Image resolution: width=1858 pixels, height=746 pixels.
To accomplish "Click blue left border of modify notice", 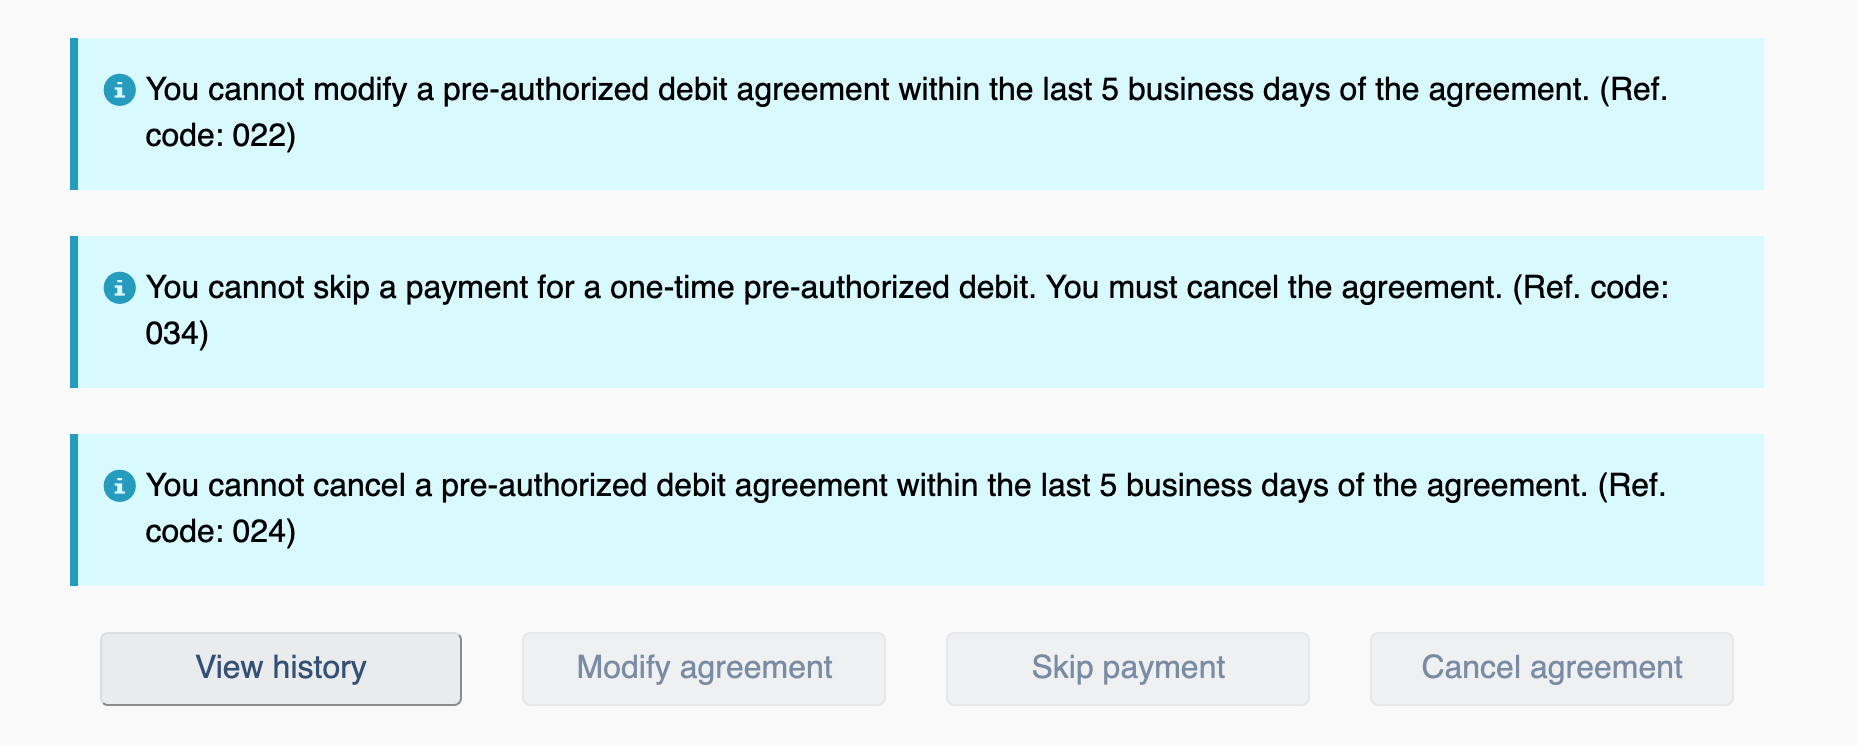I will click(74, 114).
